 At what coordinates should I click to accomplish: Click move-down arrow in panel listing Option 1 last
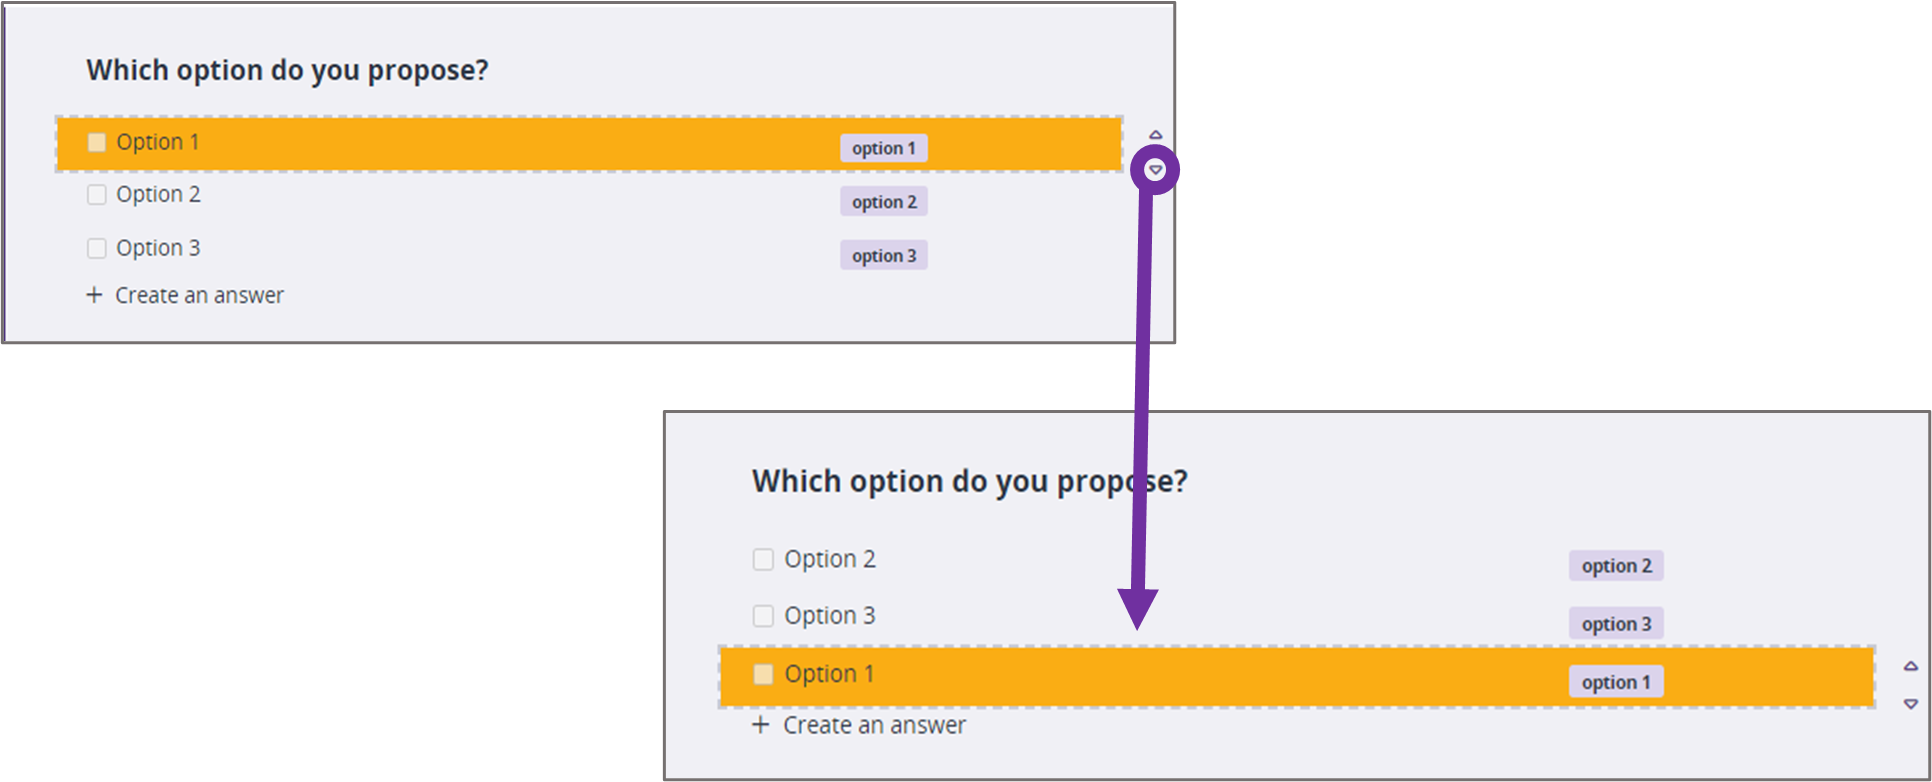point(1910,704)
